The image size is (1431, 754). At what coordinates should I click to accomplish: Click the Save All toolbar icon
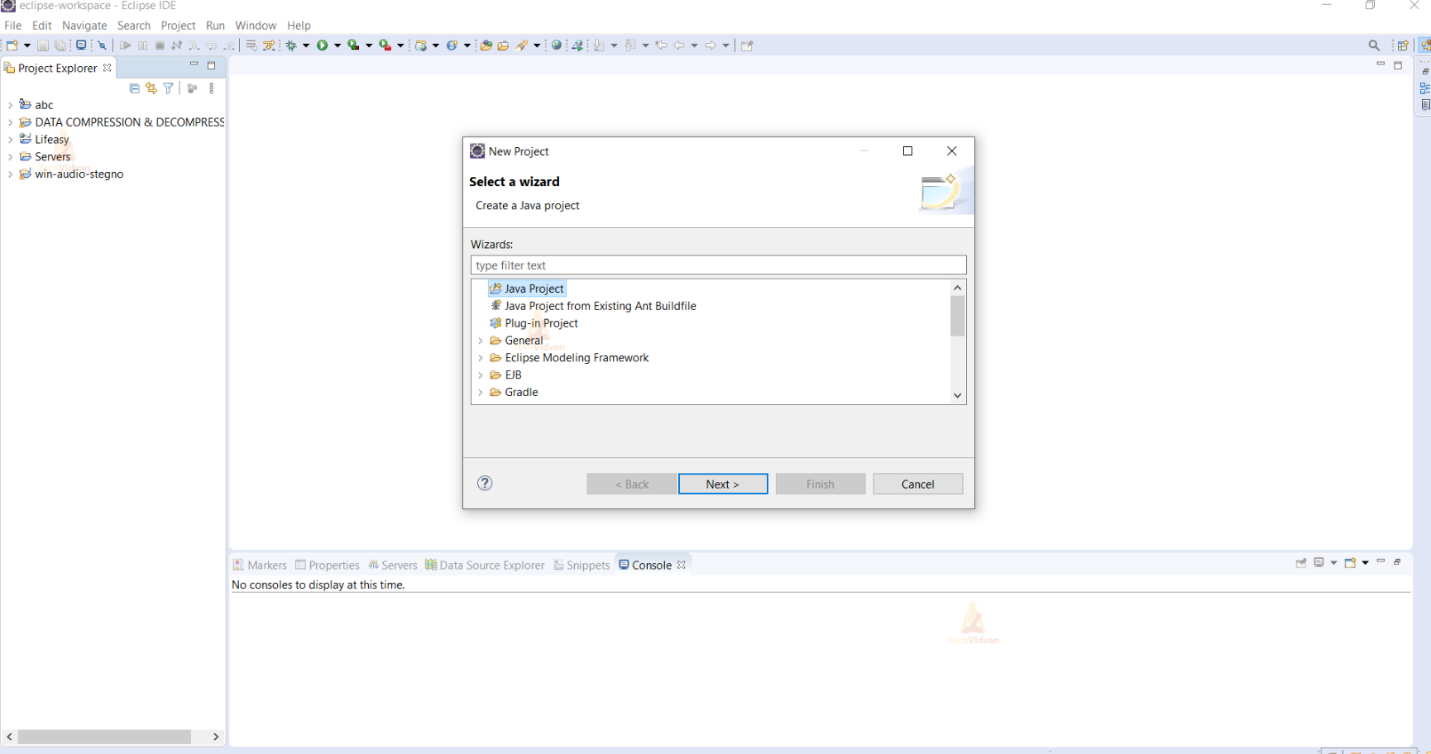[x=60, y=45]
